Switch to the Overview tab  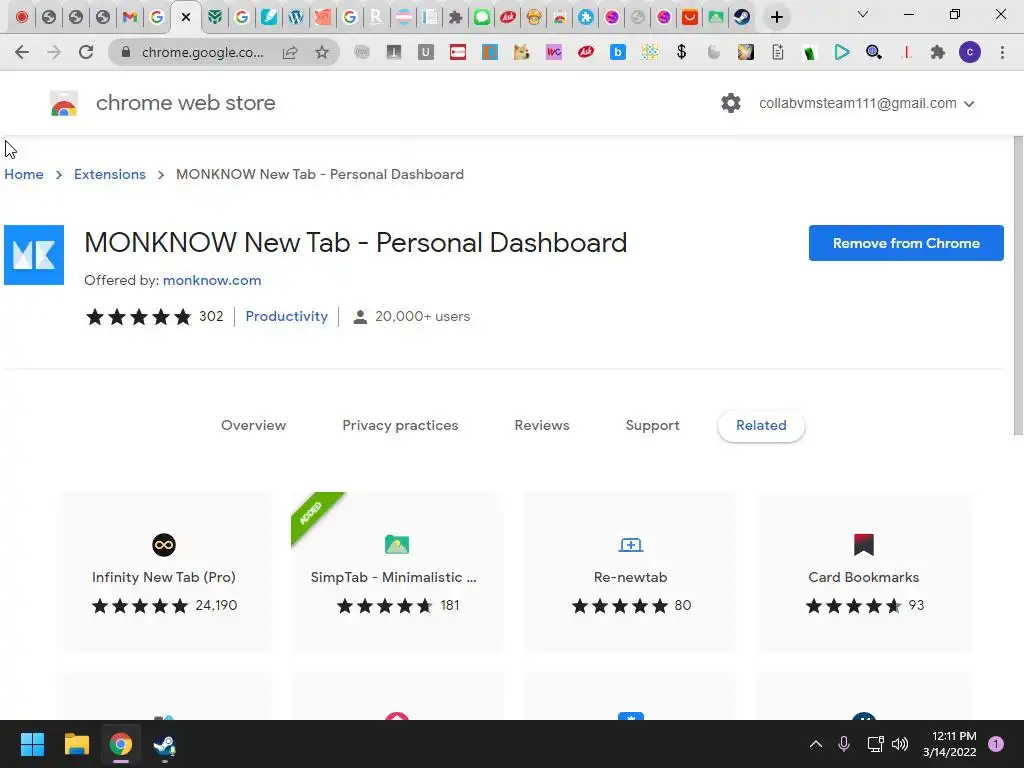pos(253,425)
